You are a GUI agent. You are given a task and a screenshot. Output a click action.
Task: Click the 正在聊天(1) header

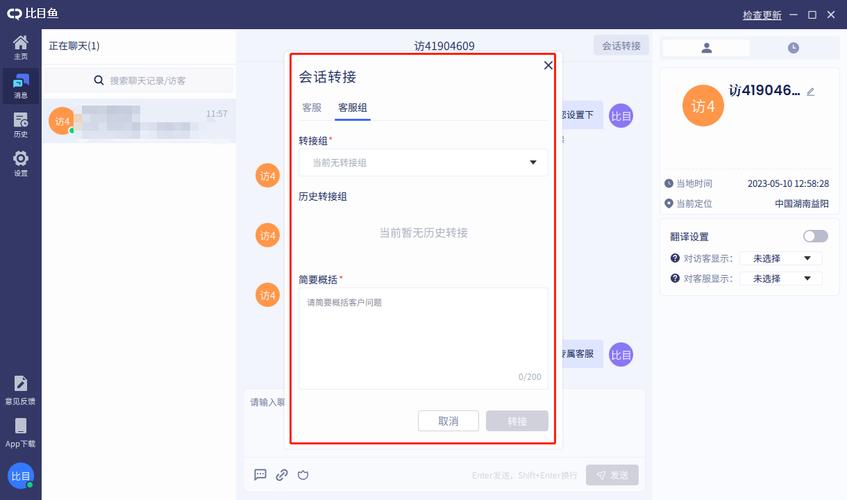pos(74,46)
